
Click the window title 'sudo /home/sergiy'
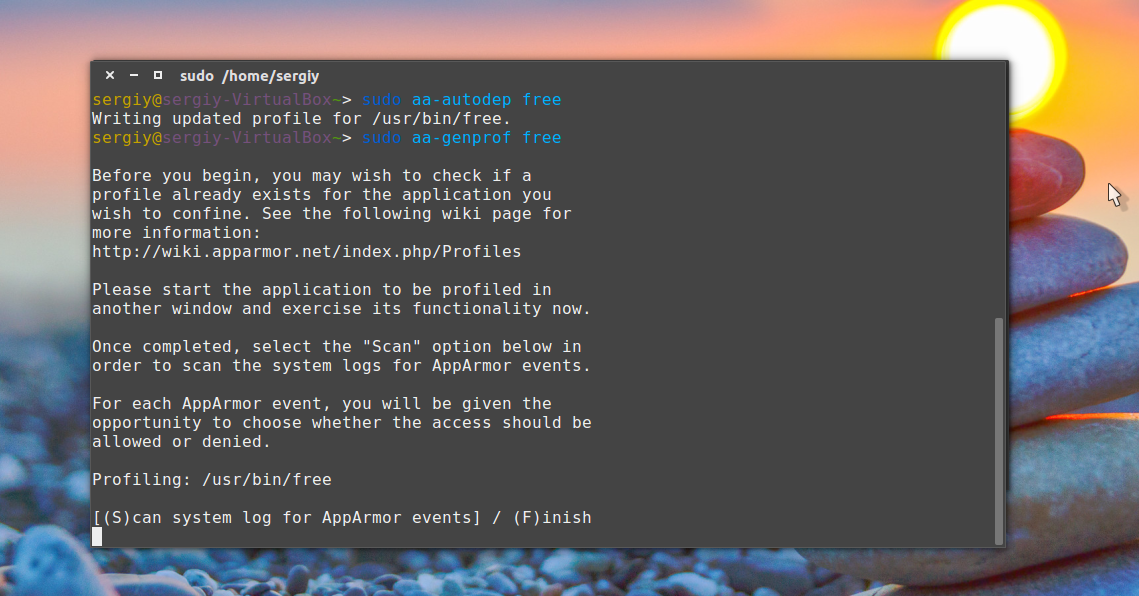[249, 76]
